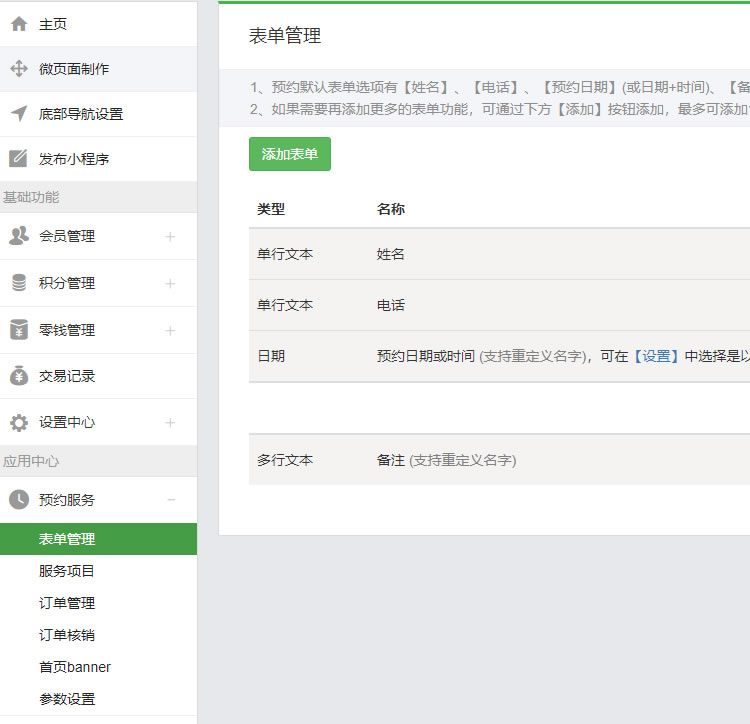750x724 pixels.
Task: Expand 会员管理 with its plus sign
Action: pyautogui.click(x=170, y=237)
